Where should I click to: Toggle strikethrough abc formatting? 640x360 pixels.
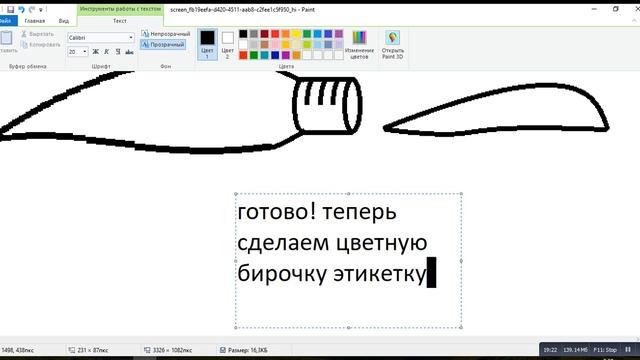tap(129, 52)
